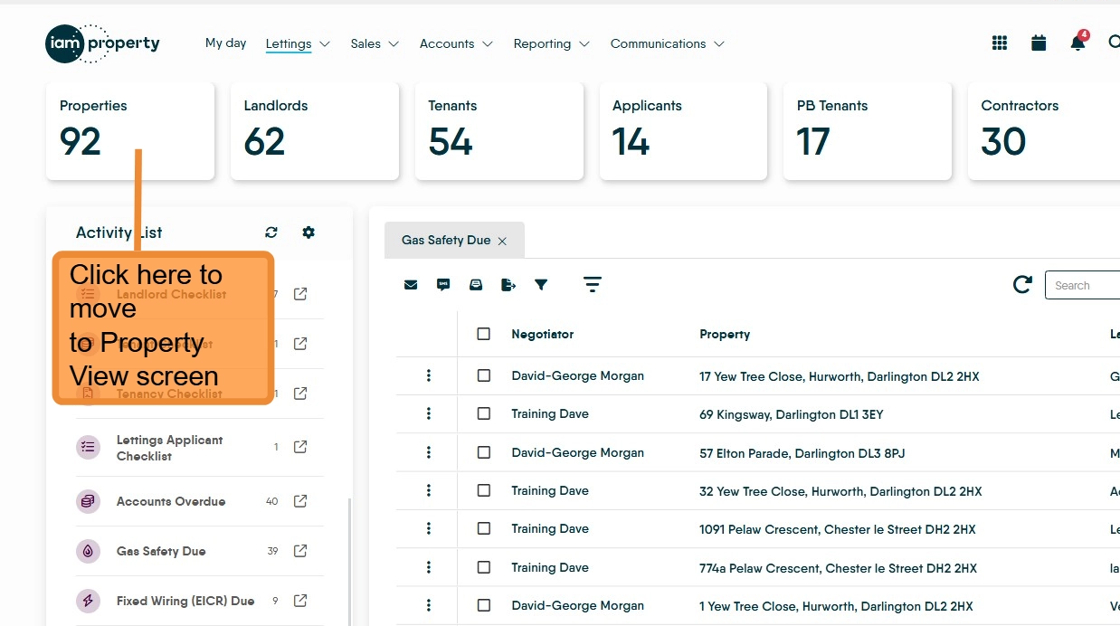
Task: Open 17 Yew Tree Close property link
Action: point(839,377)
